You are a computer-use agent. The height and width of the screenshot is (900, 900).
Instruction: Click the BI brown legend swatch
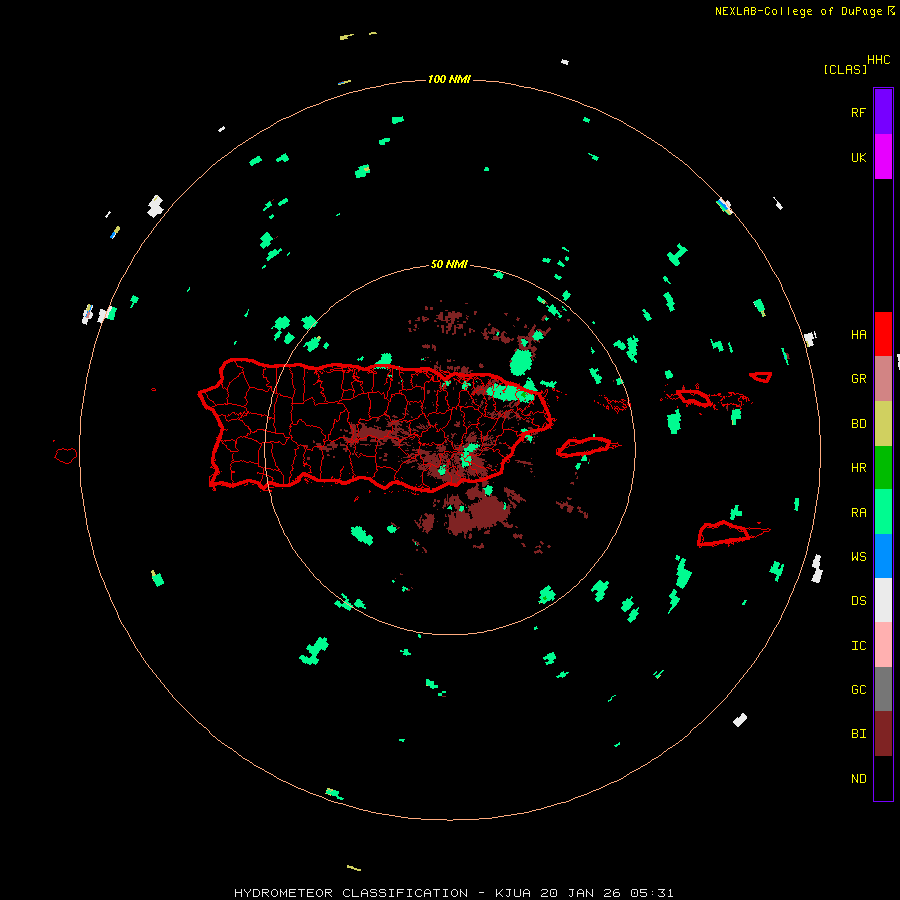click(883, 734)
